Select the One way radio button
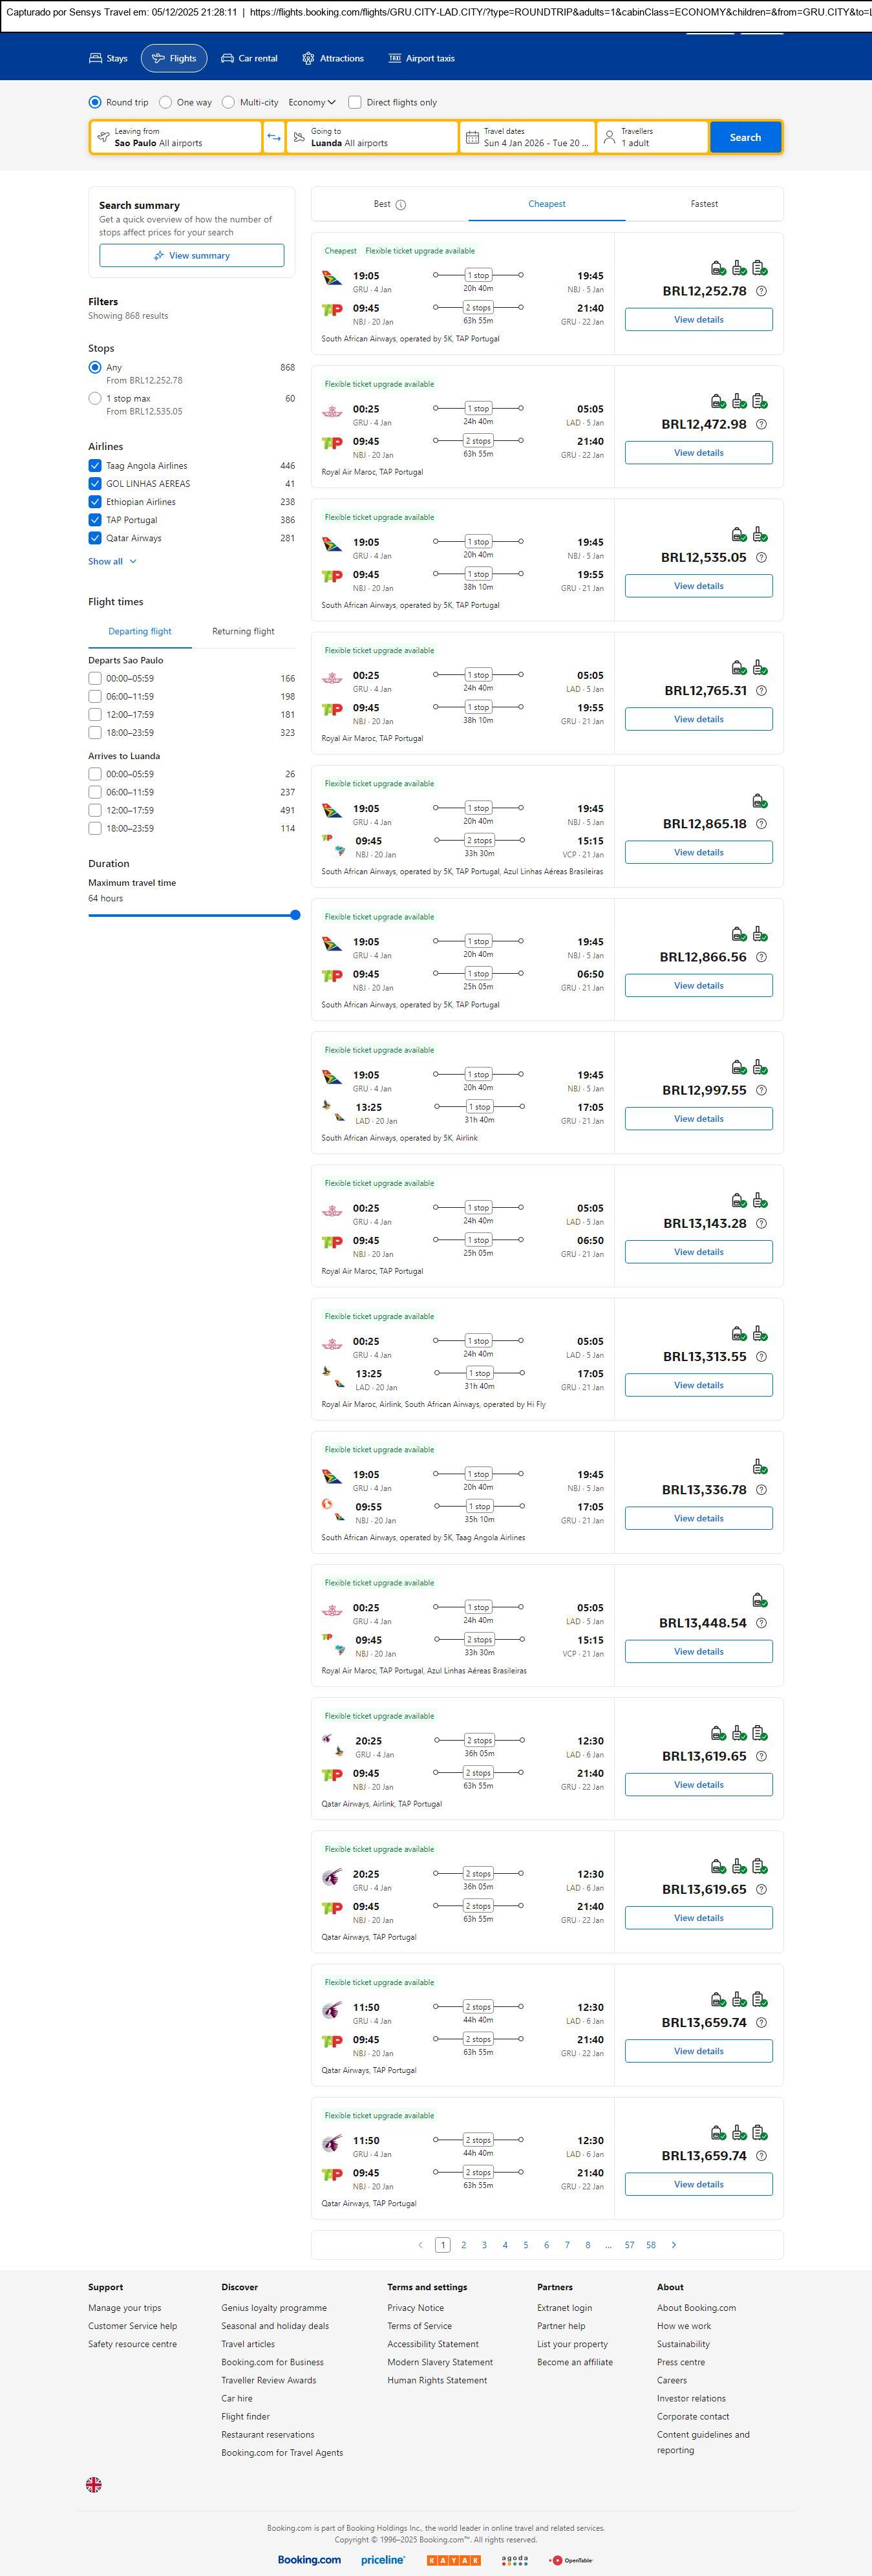This screenshot has width=872, height=2576. coord(166,102)
